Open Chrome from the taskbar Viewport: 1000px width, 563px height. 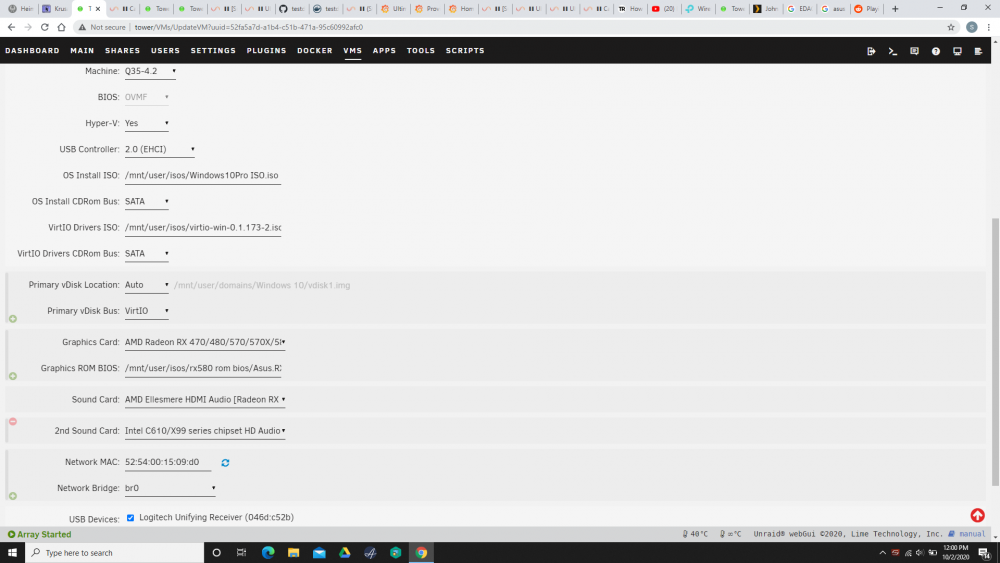(421, 553)
